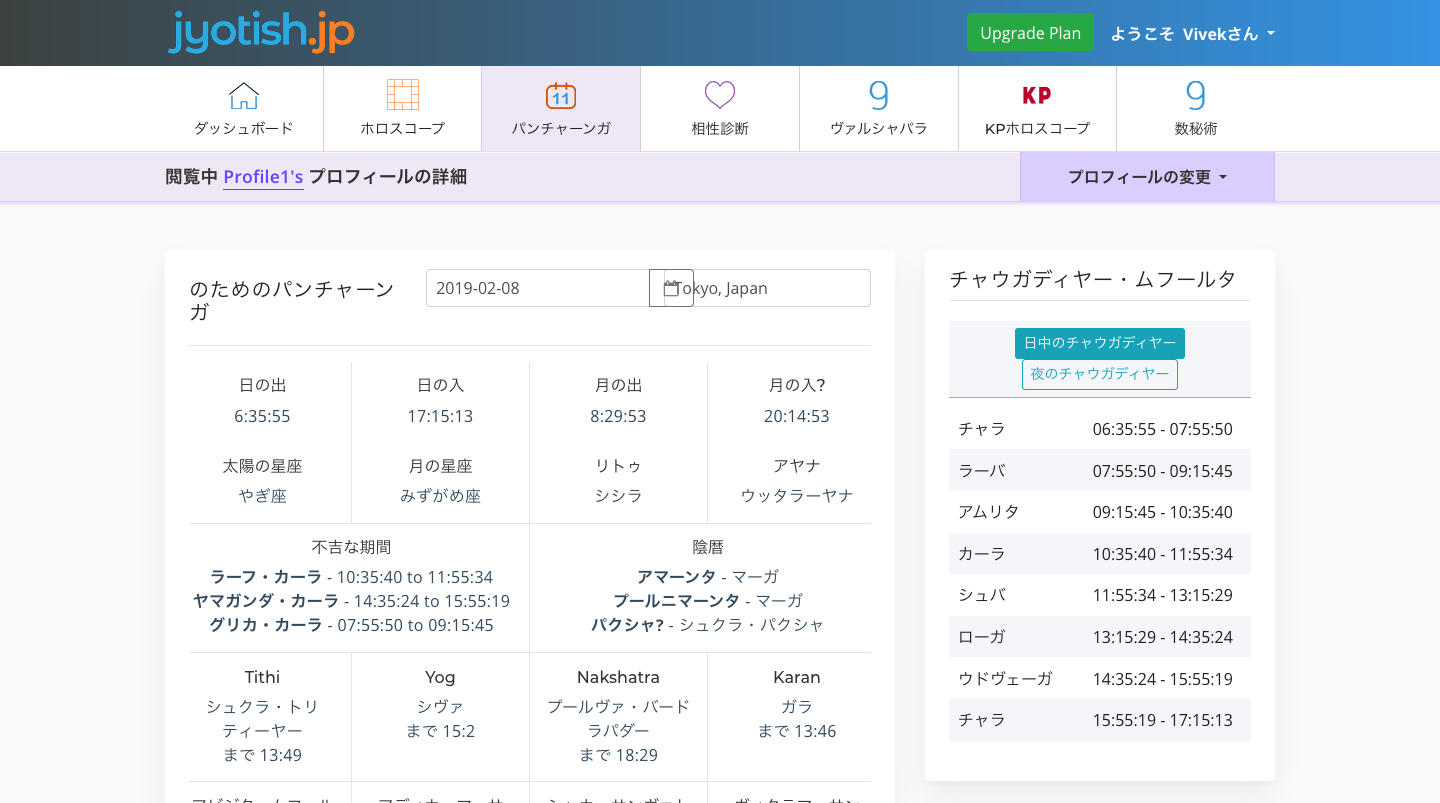This screenshot has height=803, width=1440.
Task: Open the Dashboard house icon
Action: click(243, 96)
